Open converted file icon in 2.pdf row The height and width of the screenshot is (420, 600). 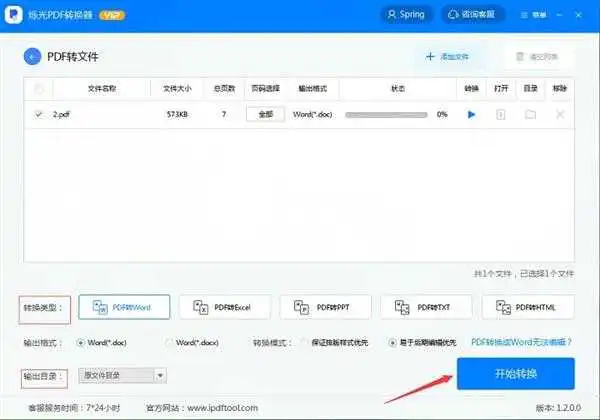click(x=501, y=115)
